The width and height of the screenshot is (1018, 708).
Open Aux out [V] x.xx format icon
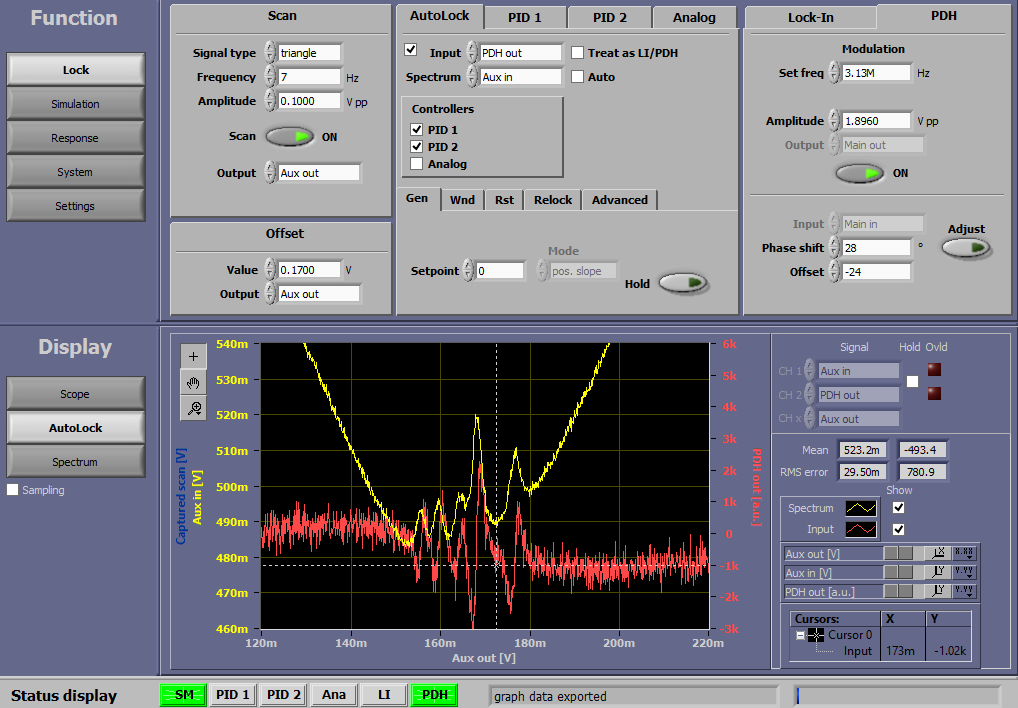point(963,554)
